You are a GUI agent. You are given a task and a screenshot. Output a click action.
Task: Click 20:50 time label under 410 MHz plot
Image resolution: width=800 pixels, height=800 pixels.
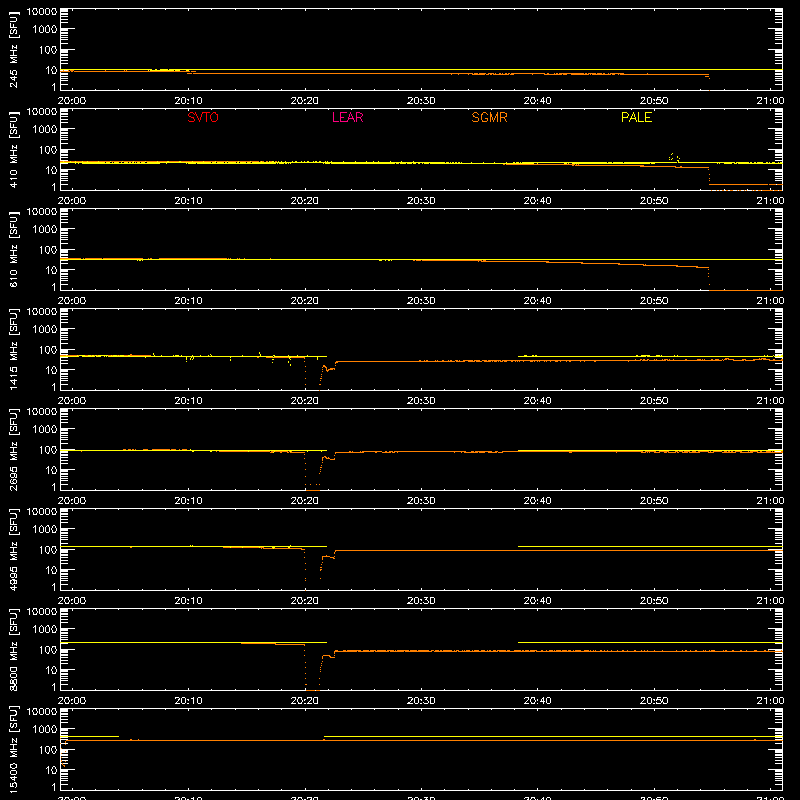click(x=654, y=201)
